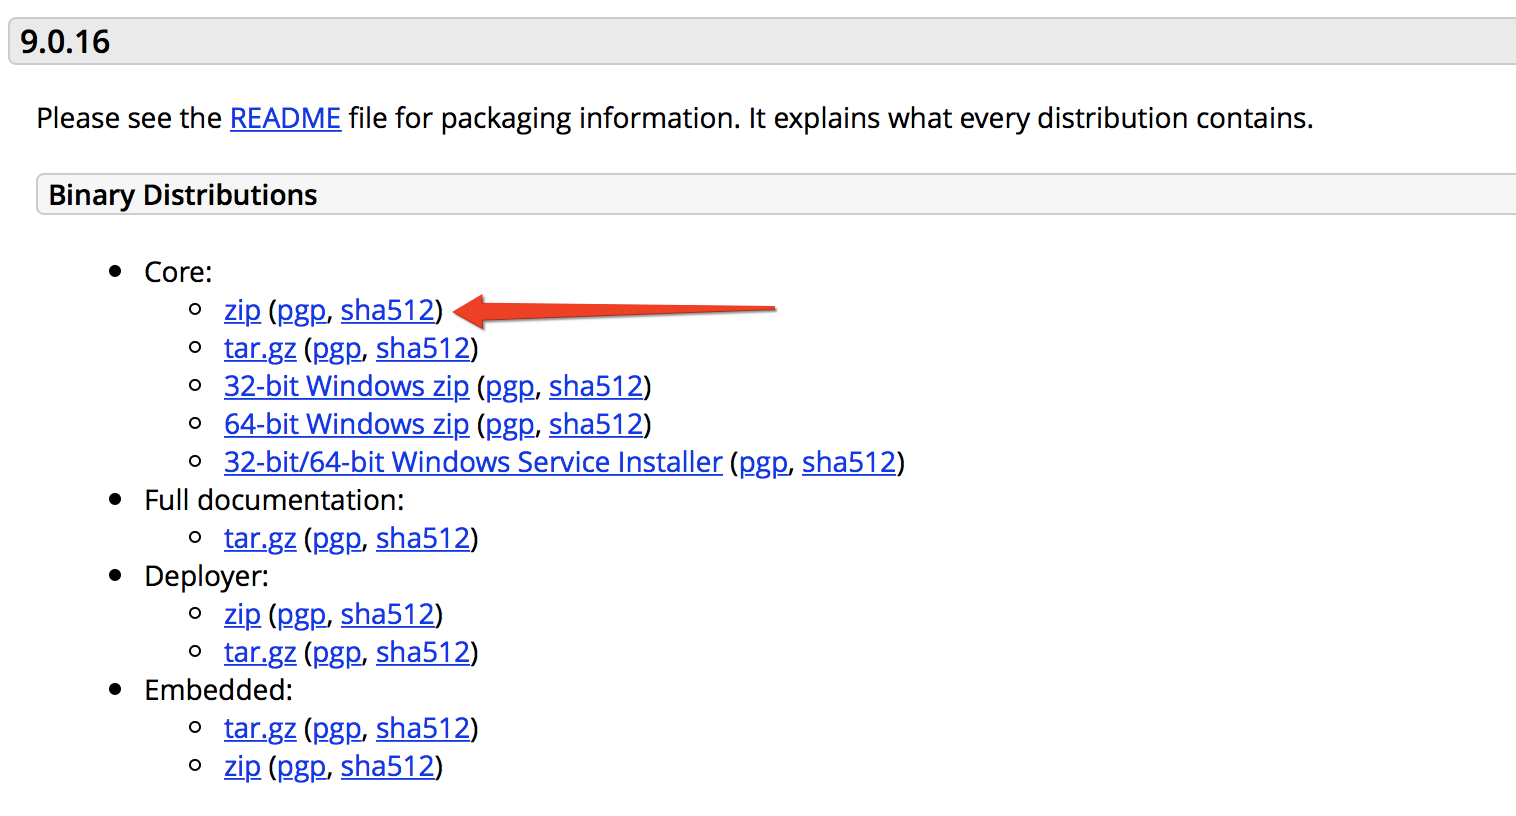The width and height of the screenshot is (1516, 816).
Task: Open the pgp signature for Core zip
Action: pos(301,311)
